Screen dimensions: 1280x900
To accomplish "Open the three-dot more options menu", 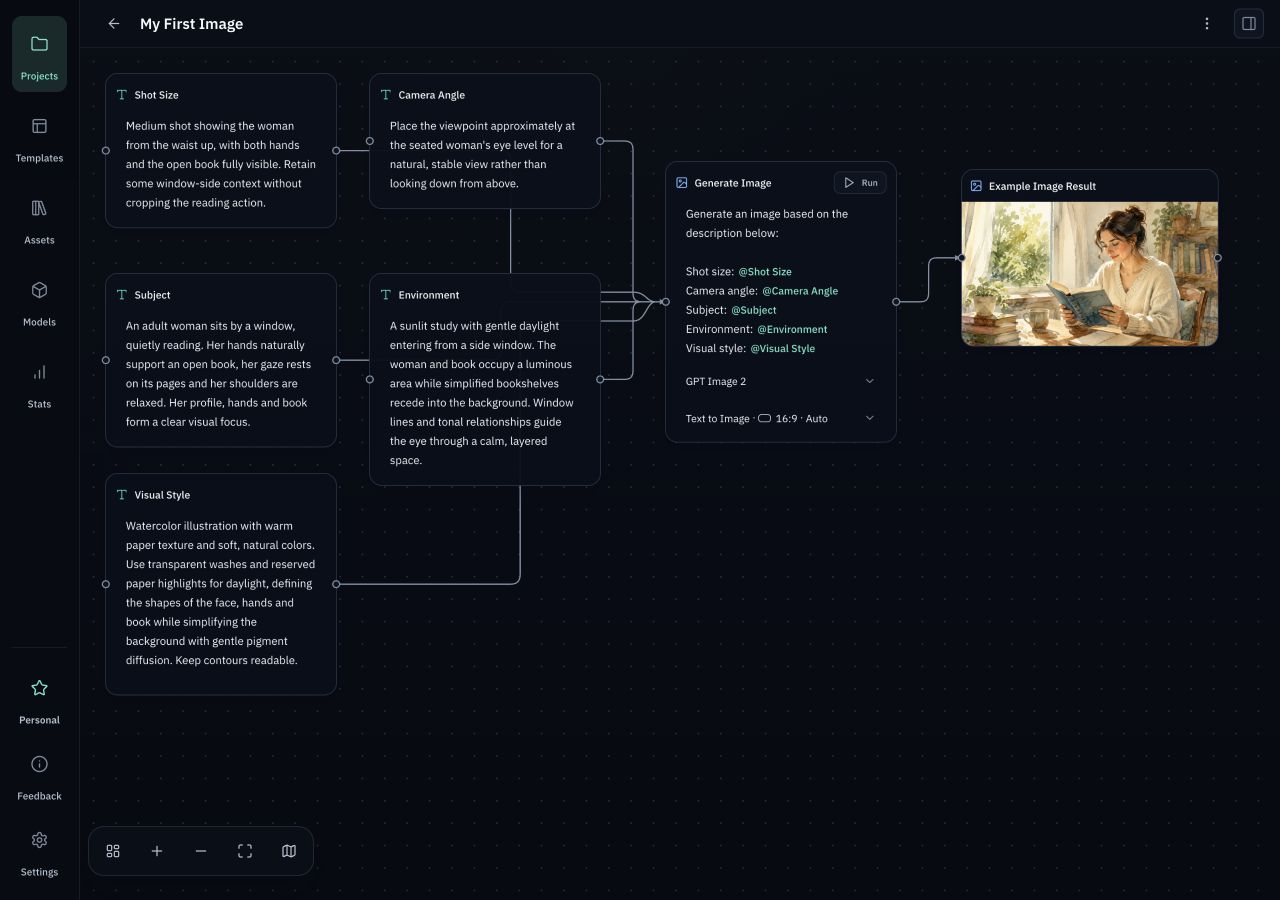I will [x=1207, y=24].
